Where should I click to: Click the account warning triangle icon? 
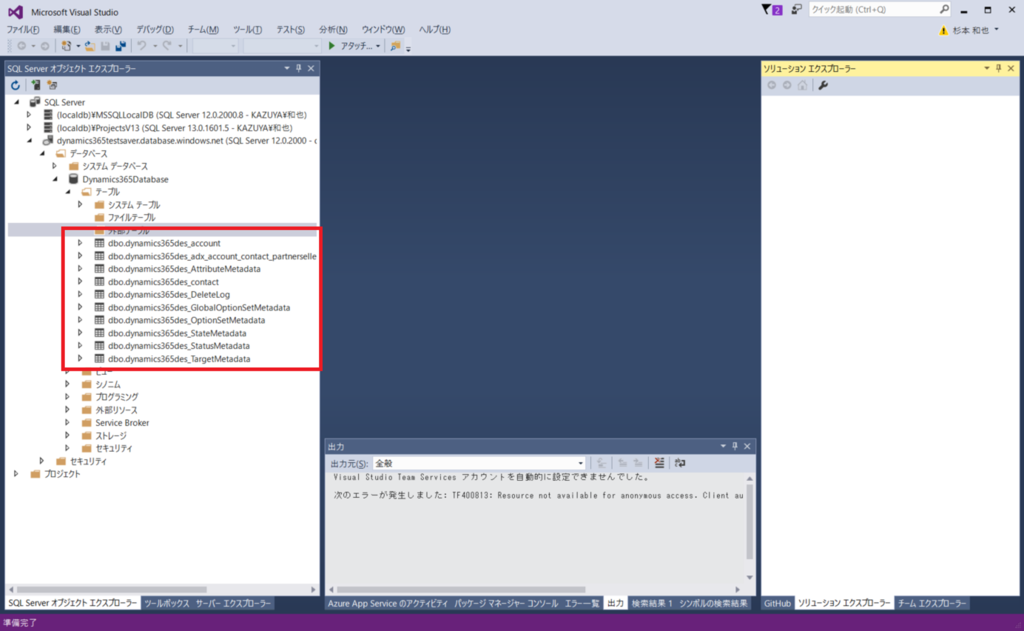click(x=943, y=31)
